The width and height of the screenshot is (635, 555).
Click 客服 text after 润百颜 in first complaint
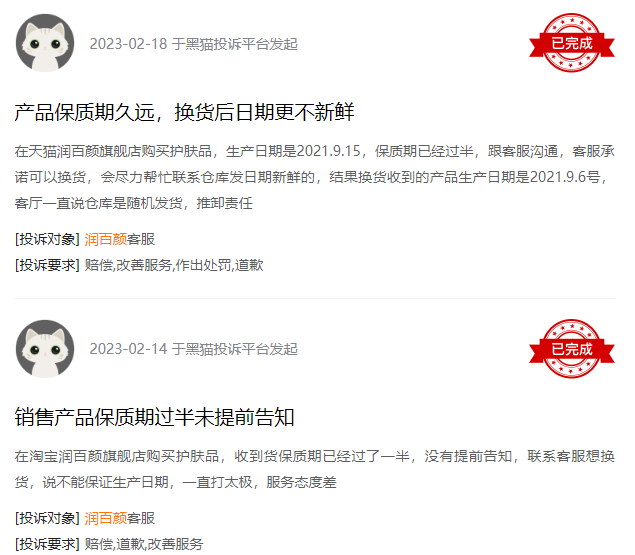tap(141, 239)
